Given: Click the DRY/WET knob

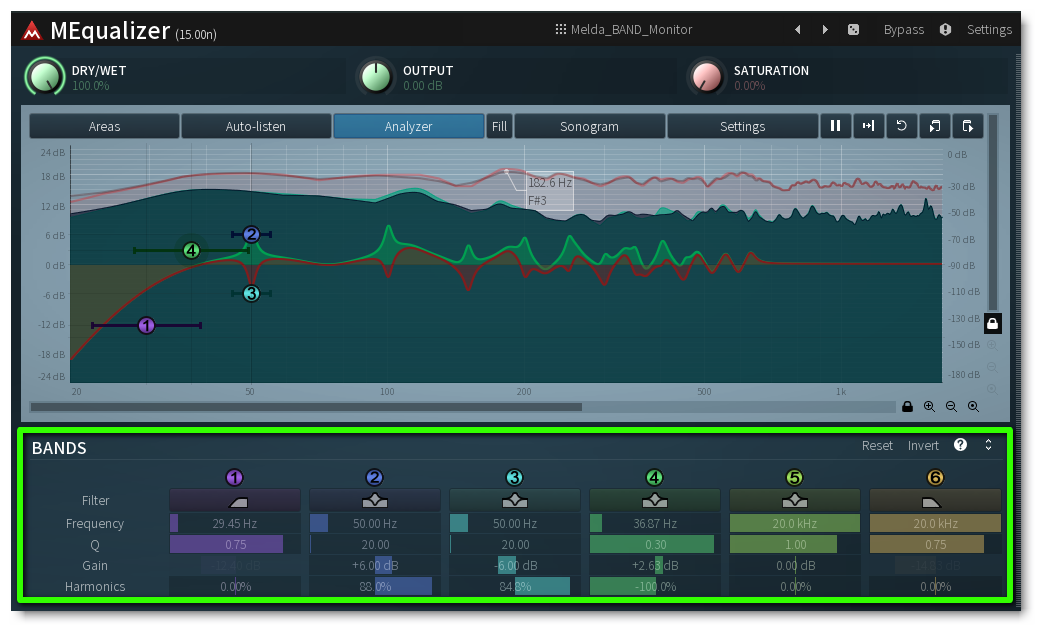Looking at the screenshot, I should (x=45, y=77).
